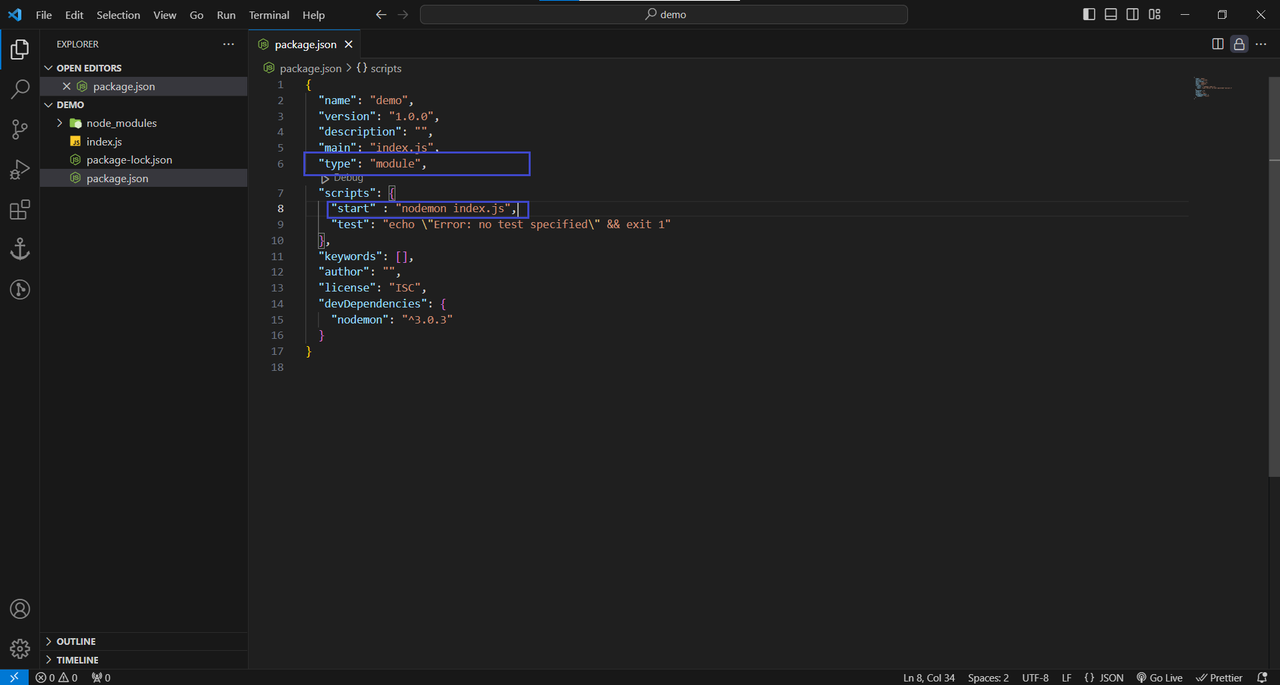
Task: Click the demo search command center
Action: 664,15
